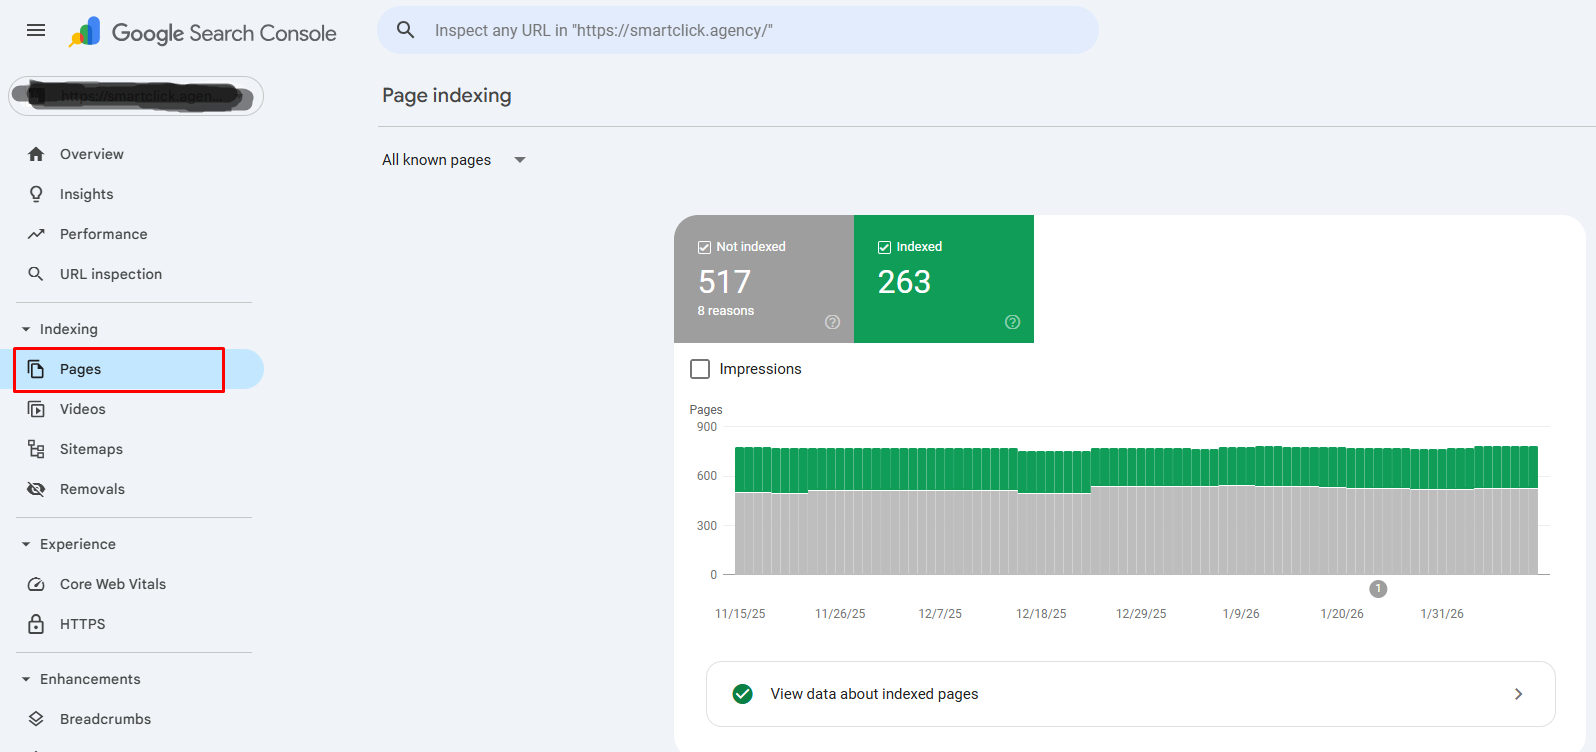Click the Core Web Vitals gauge icon
1596x752 pixels.
click(36, 584)
